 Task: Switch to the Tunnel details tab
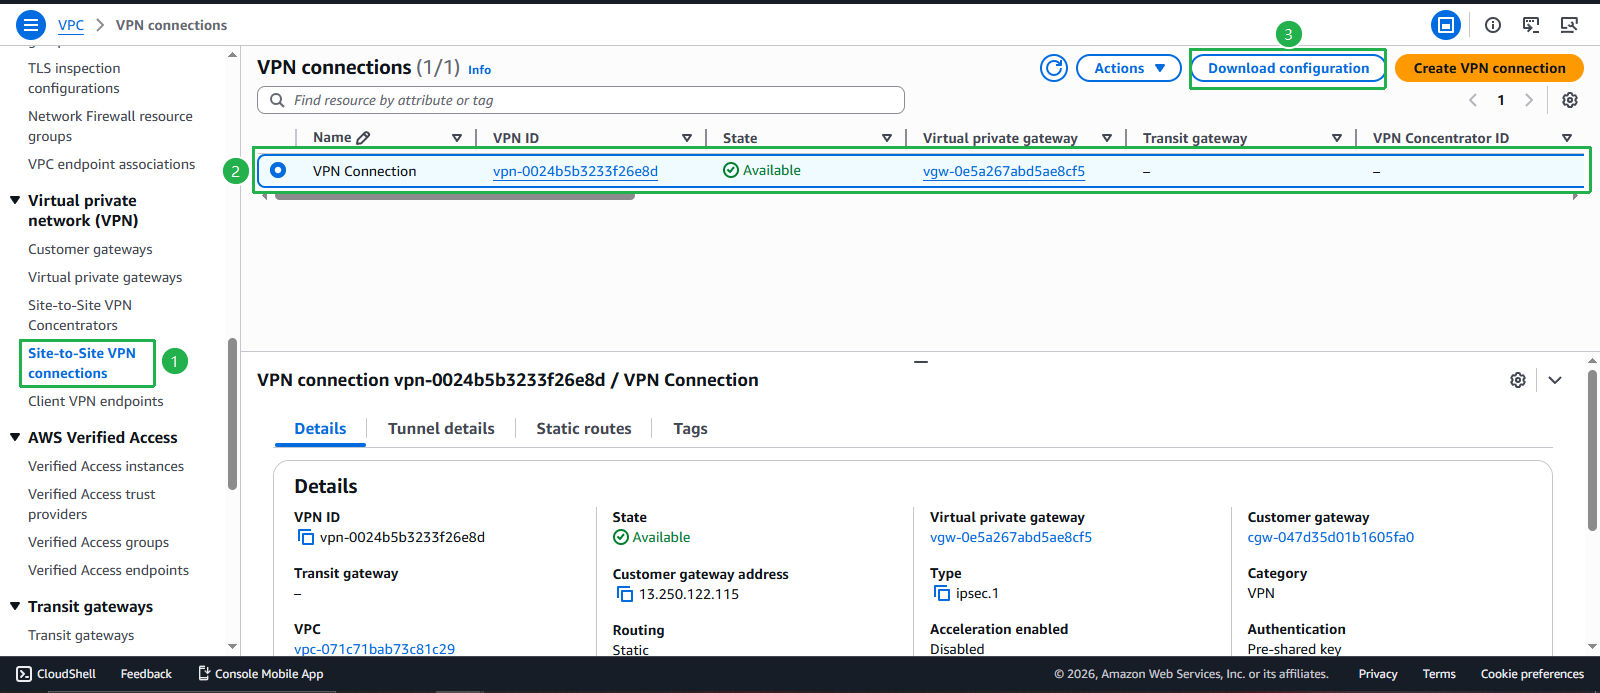pyautogui.click(x=441, y=428)
